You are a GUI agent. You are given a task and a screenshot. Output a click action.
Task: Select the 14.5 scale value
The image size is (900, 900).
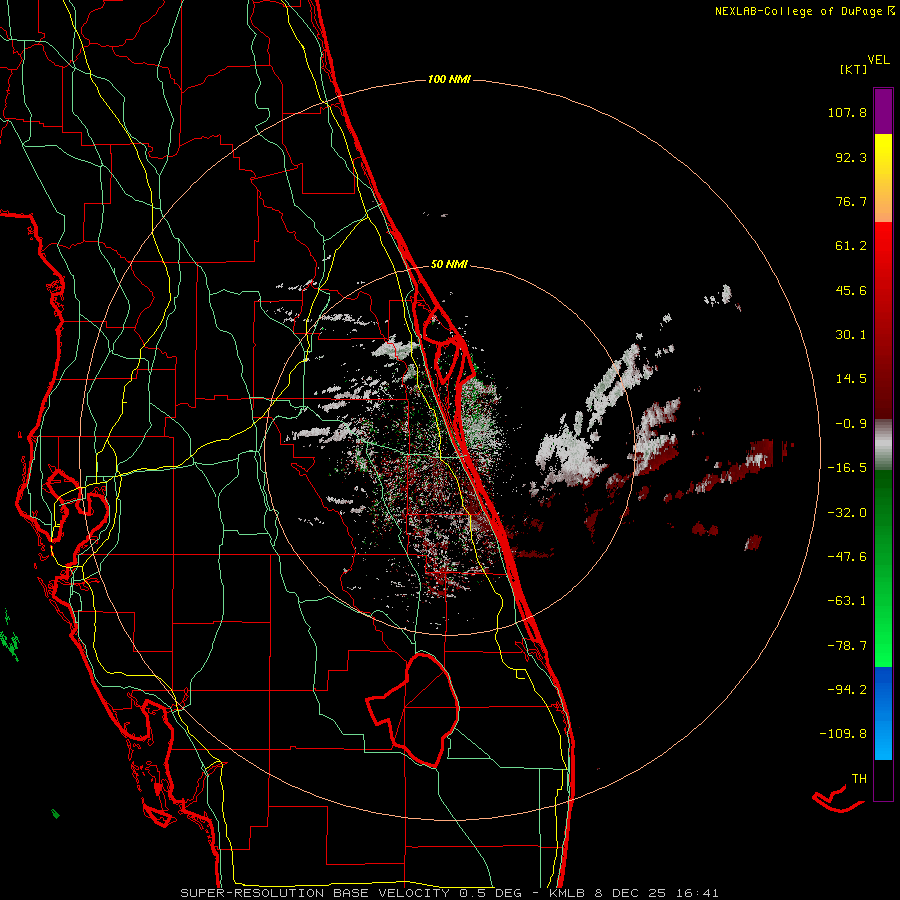tap(851, 379)
